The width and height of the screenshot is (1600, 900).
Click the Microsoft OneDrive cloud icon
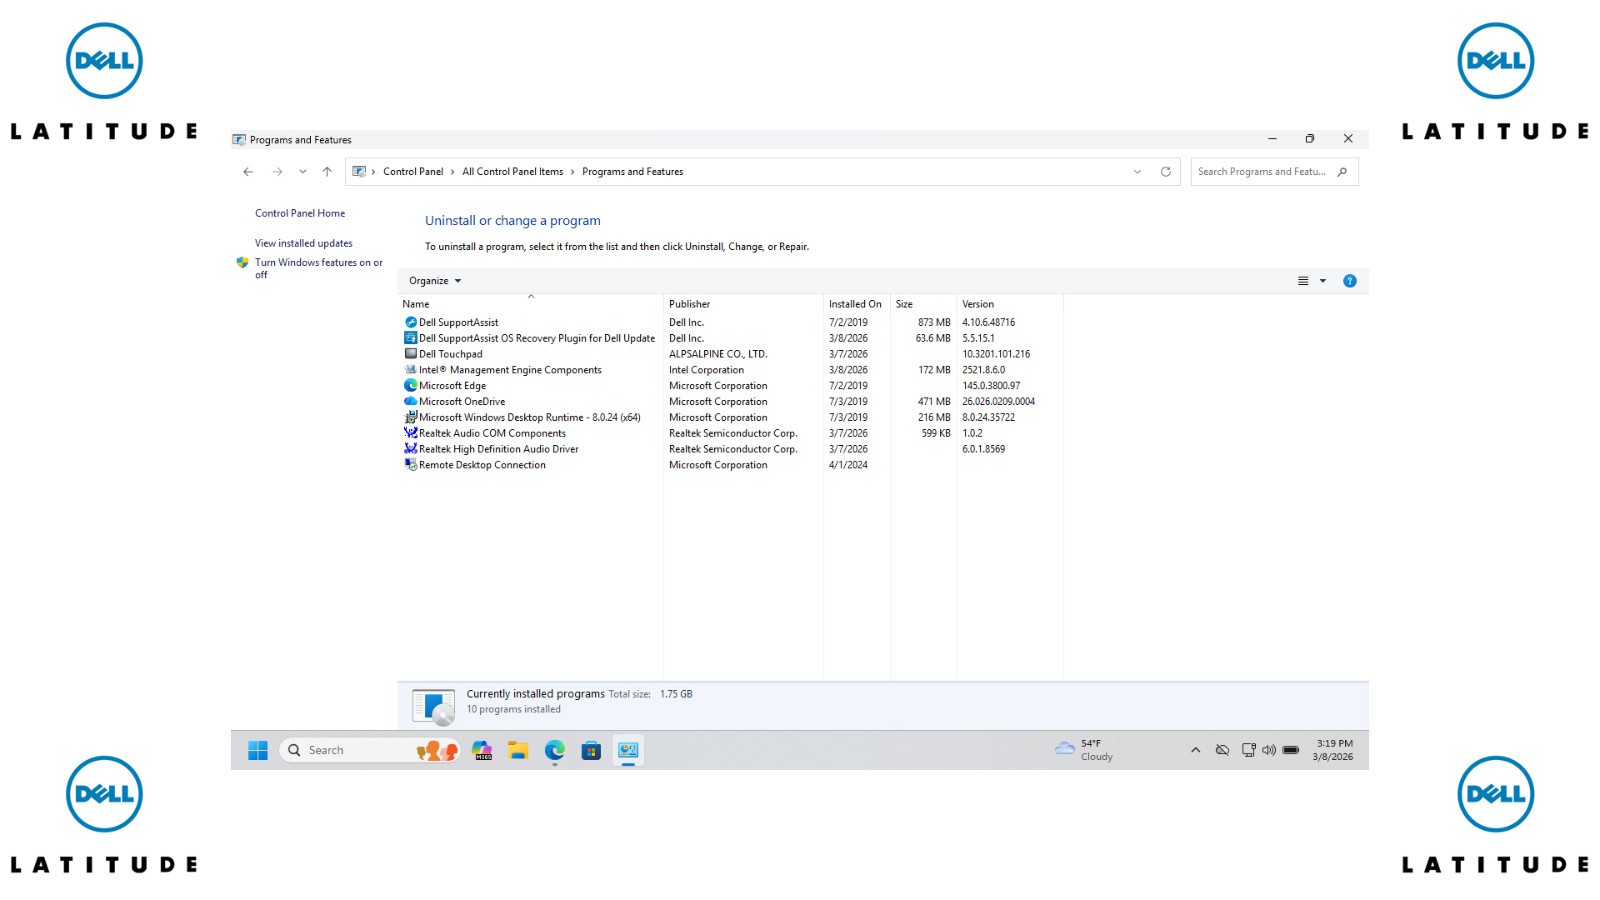coord(410,401)
